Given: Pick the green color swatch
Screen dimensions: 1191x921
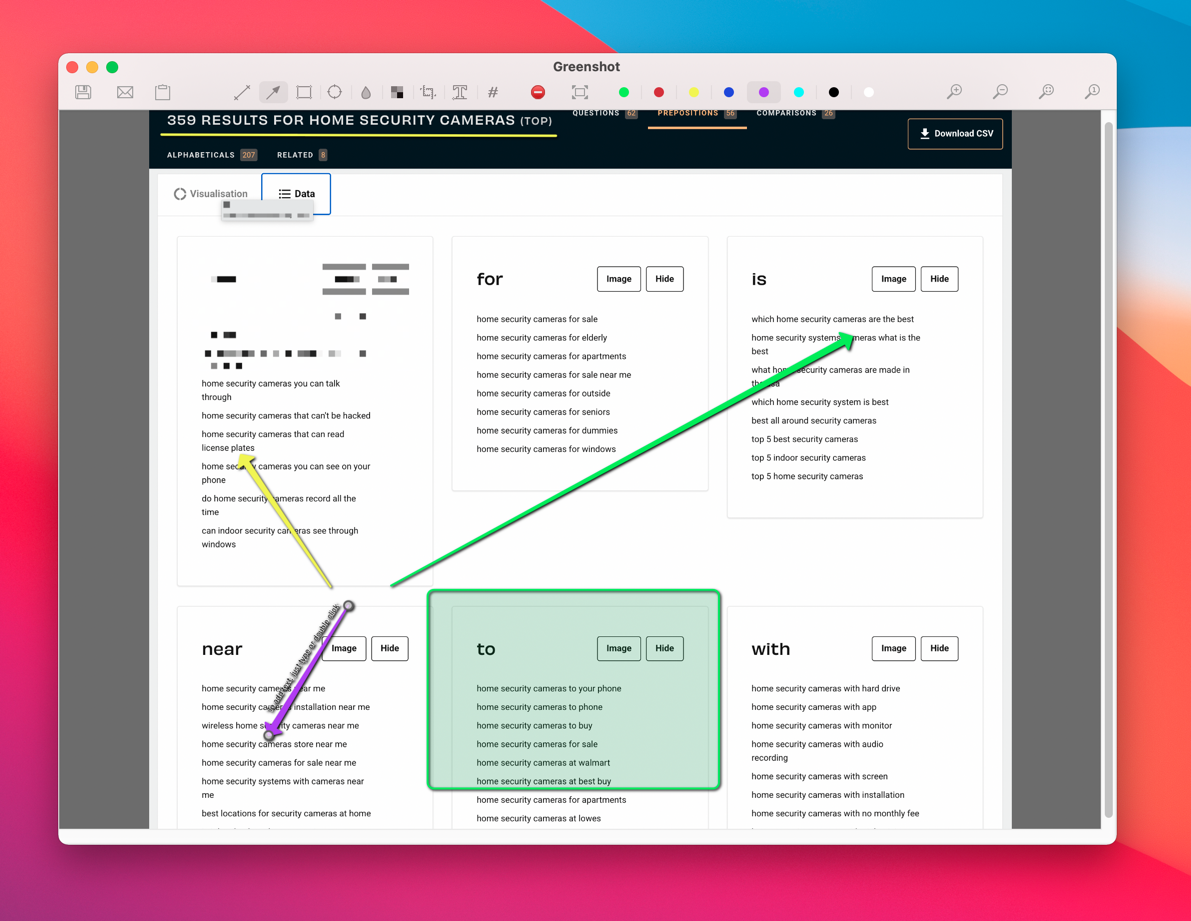Looking at the screenshot, I should click(x=624, y=93).
